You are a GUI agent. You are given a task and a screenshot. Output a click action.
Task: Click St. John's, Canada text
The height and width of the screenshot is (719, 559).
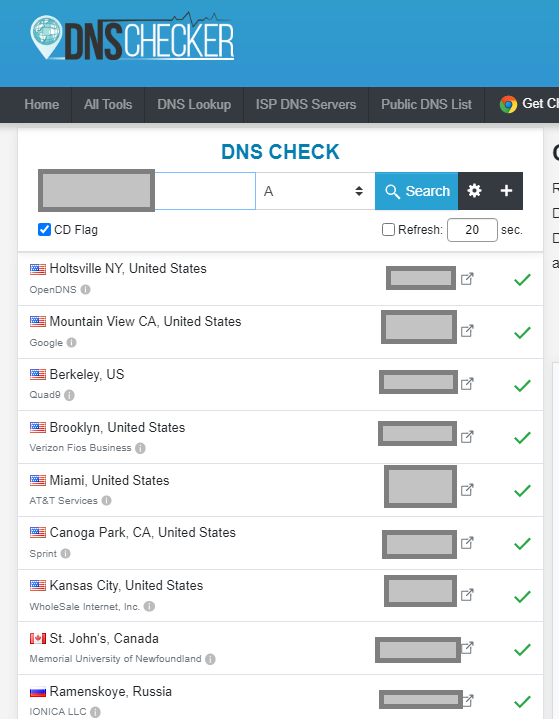tap(104, 638)
